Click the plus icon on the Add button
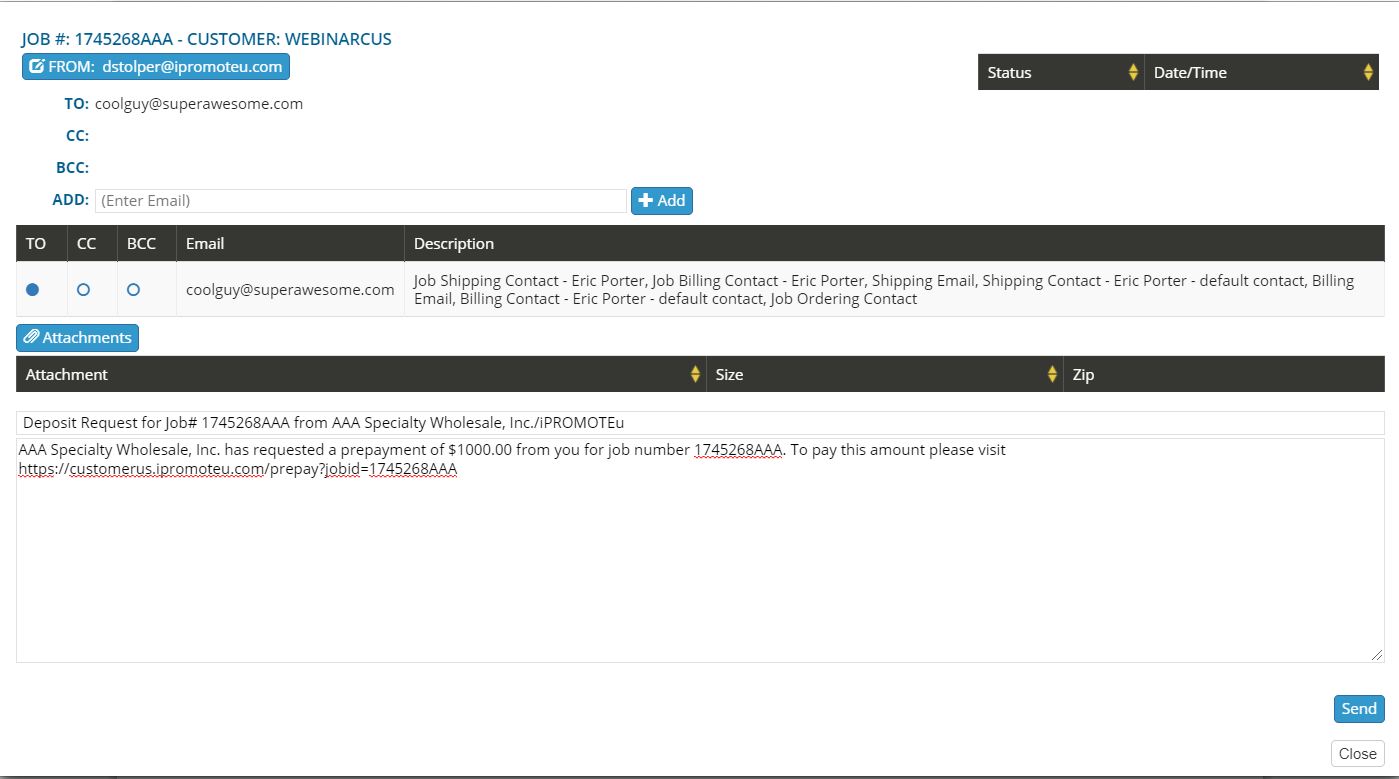Viewport: 1399px width, 779px height. coord(645,201)
